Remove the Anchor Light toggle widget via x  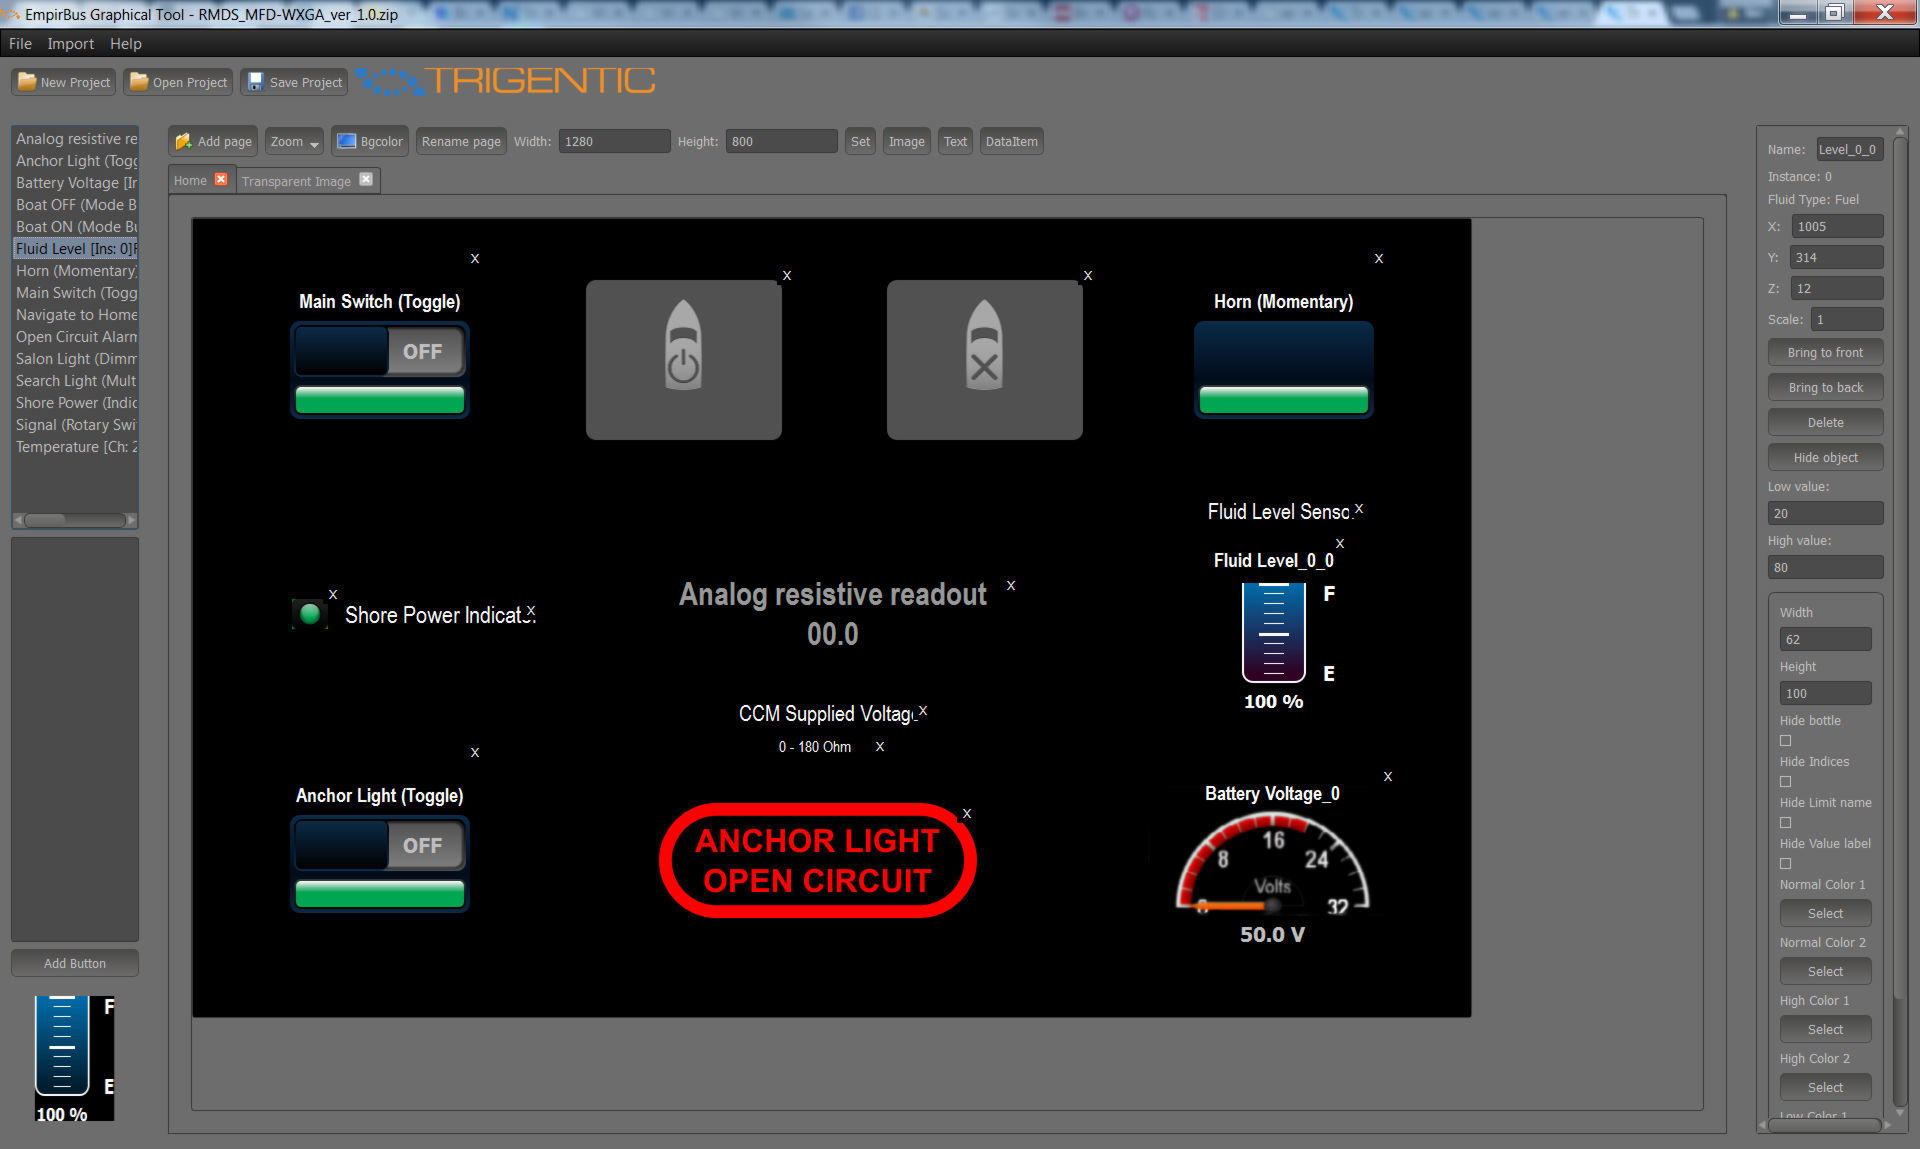(475, 752)
